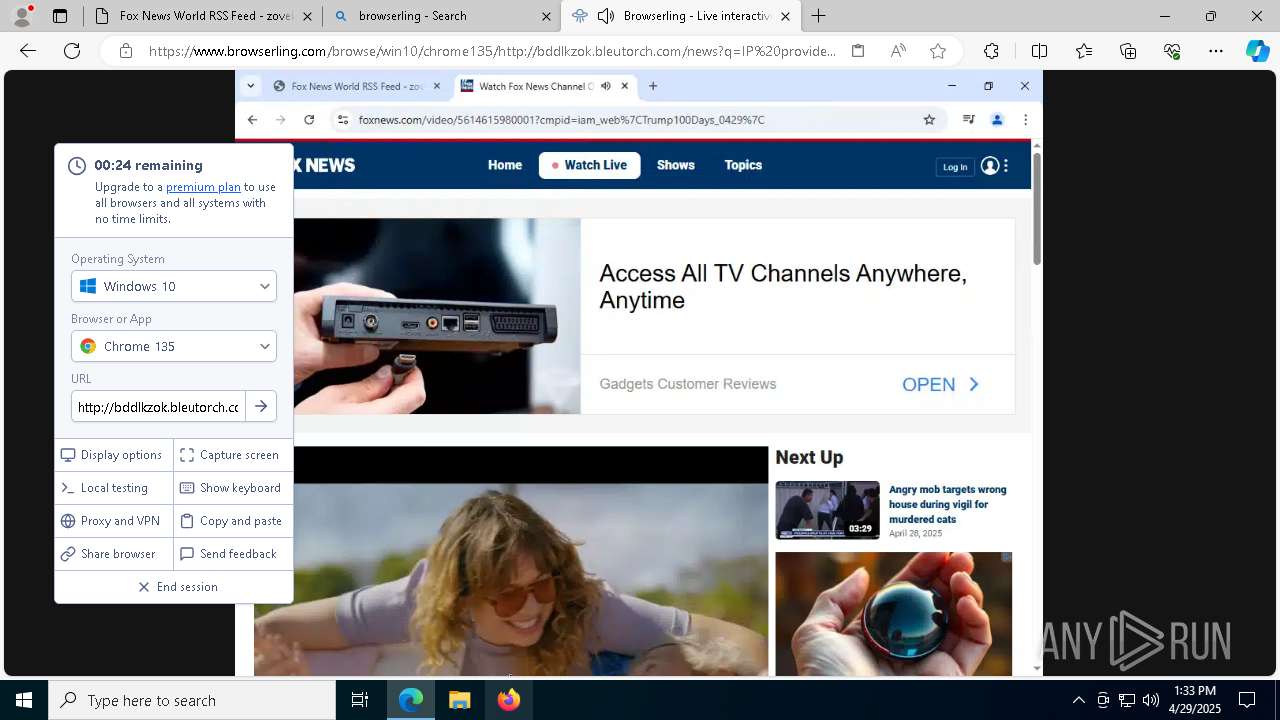Open Chrome profile avatar
The height and width of the screenshot is (720, 1280).
(997, 120)
